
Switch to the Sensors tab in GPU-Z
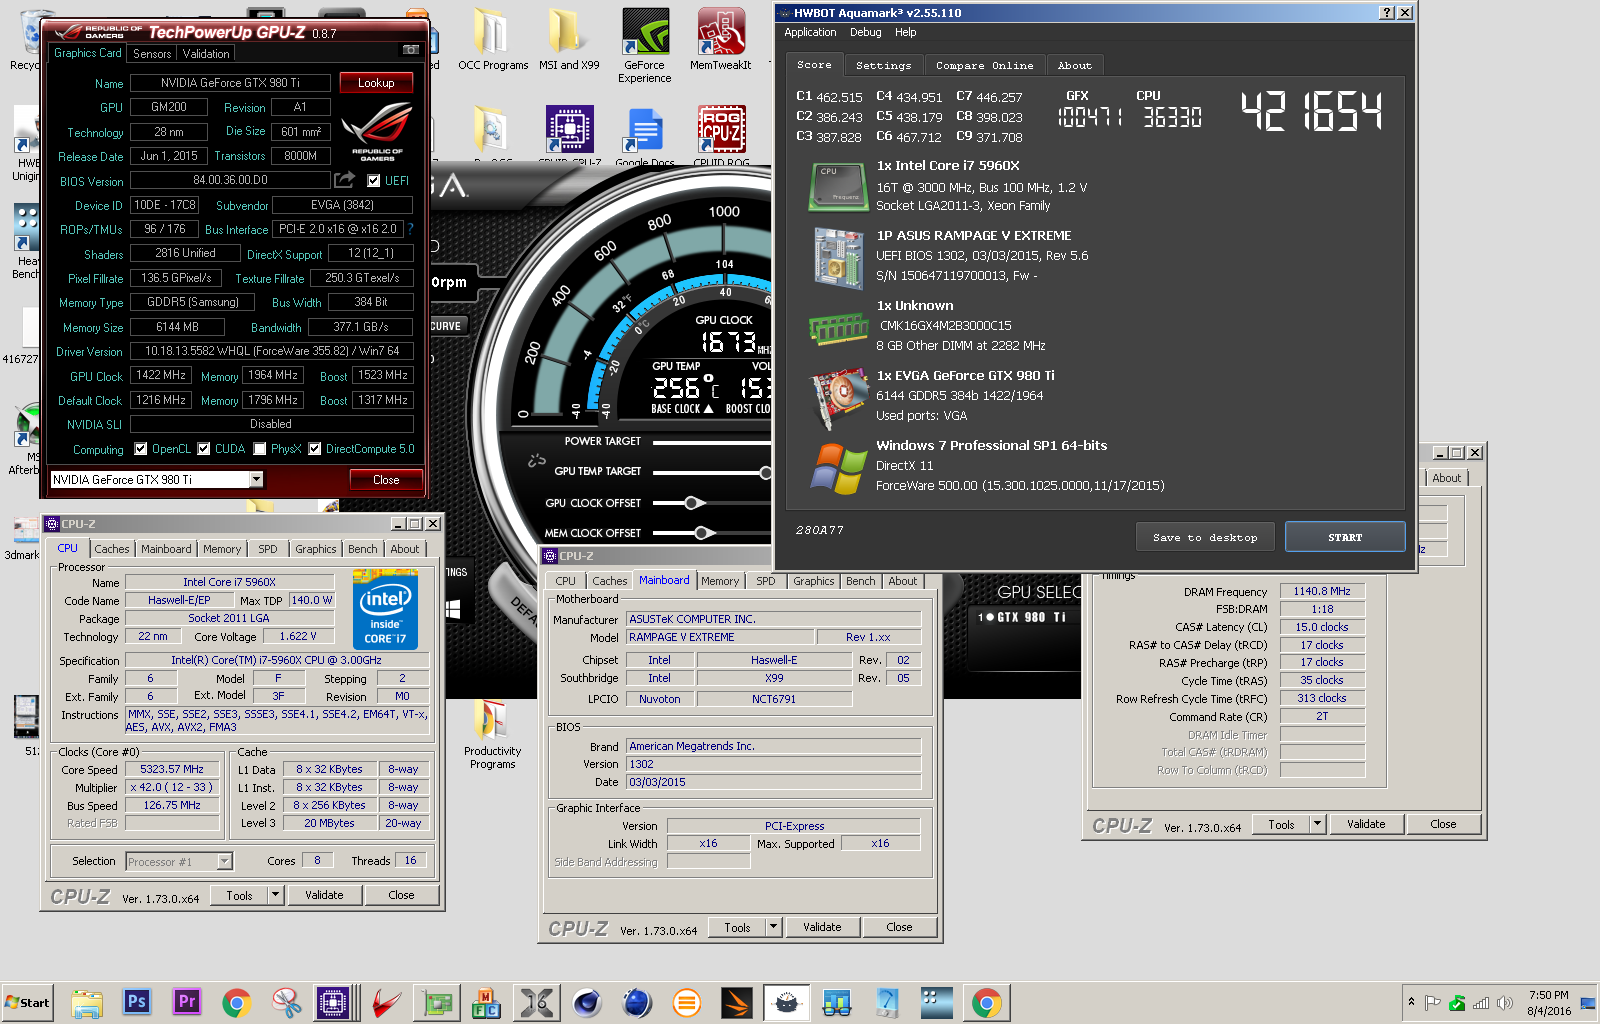pos(152,53)
